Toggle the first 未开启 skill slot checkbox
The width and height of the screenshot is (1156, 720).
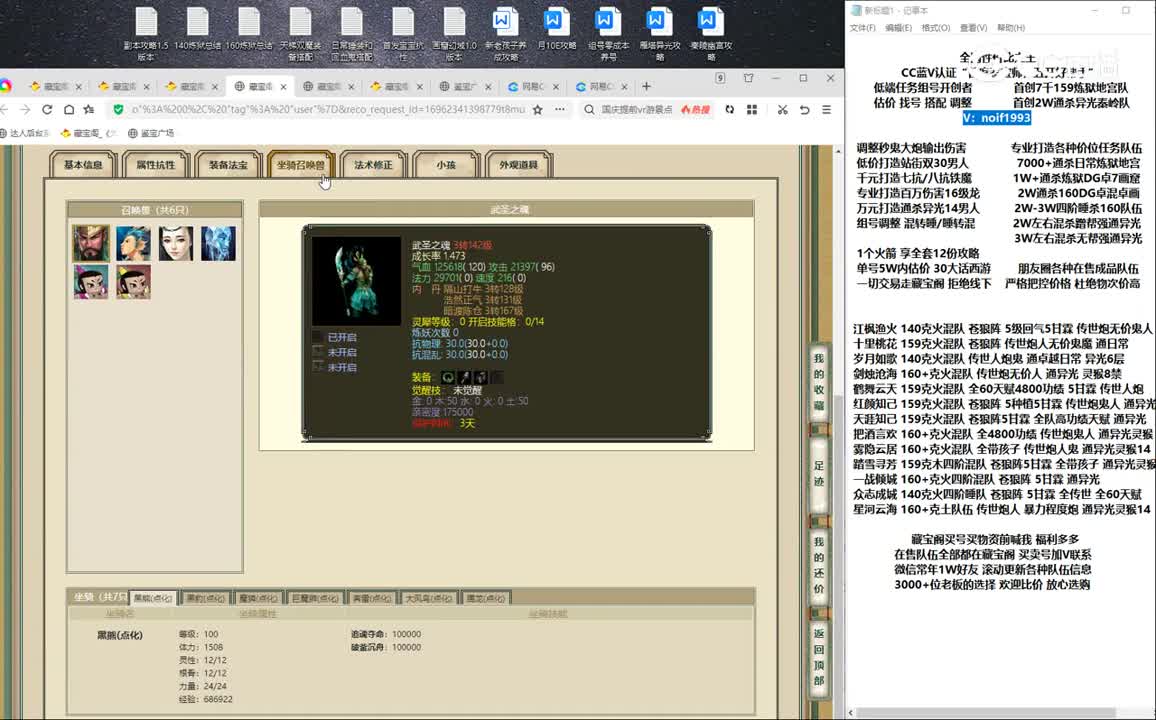[x=318, y=352]
